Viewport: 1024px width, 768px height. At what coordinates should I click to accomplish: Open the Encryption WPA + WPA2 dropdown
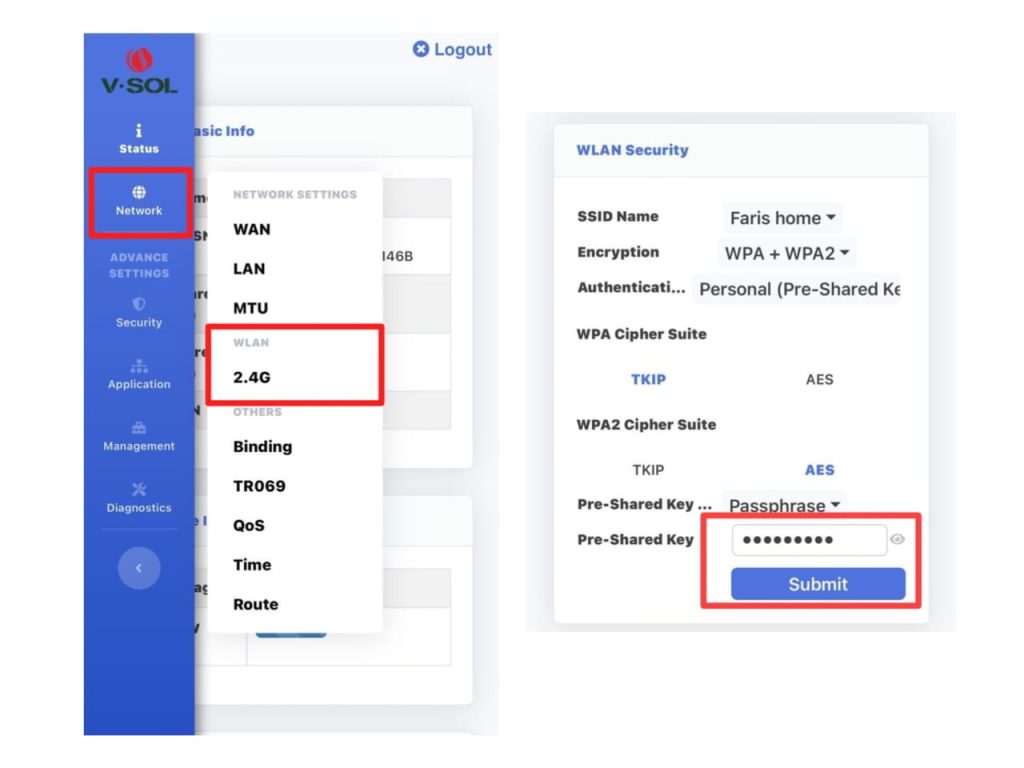(x=787, y=254)
